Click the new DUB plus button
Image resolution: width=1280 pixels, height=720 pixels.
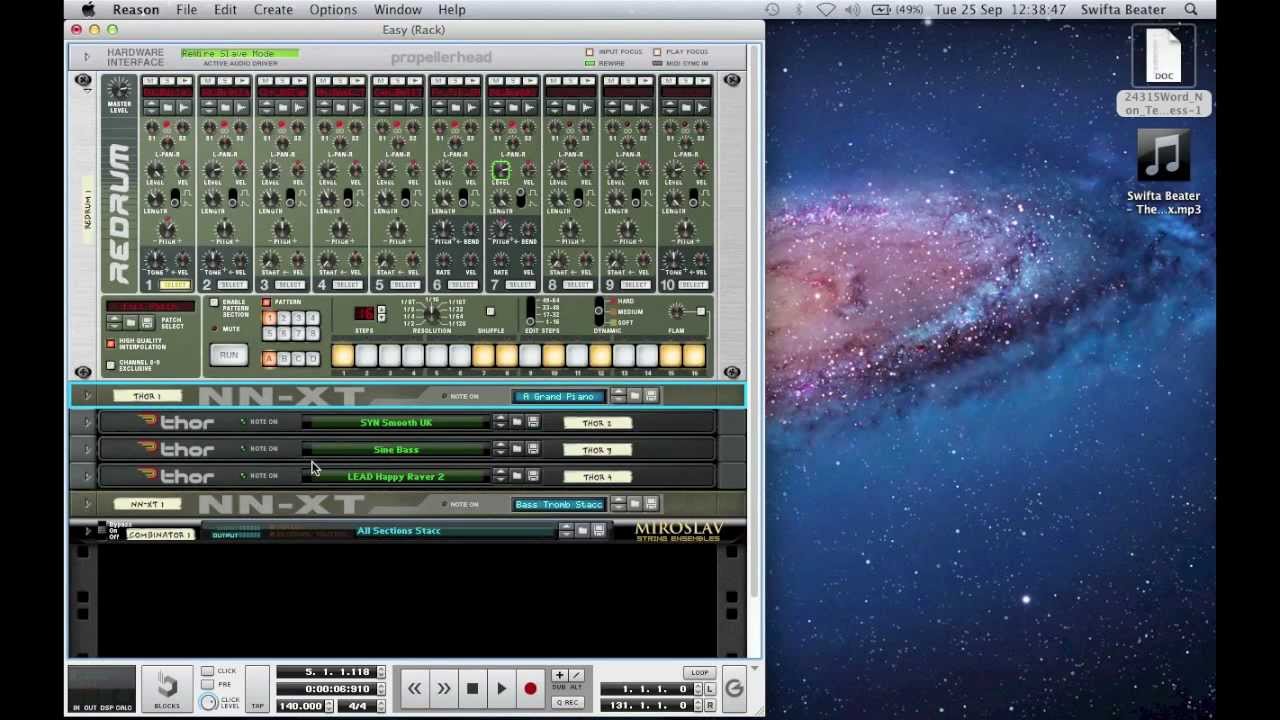point(559,675)
